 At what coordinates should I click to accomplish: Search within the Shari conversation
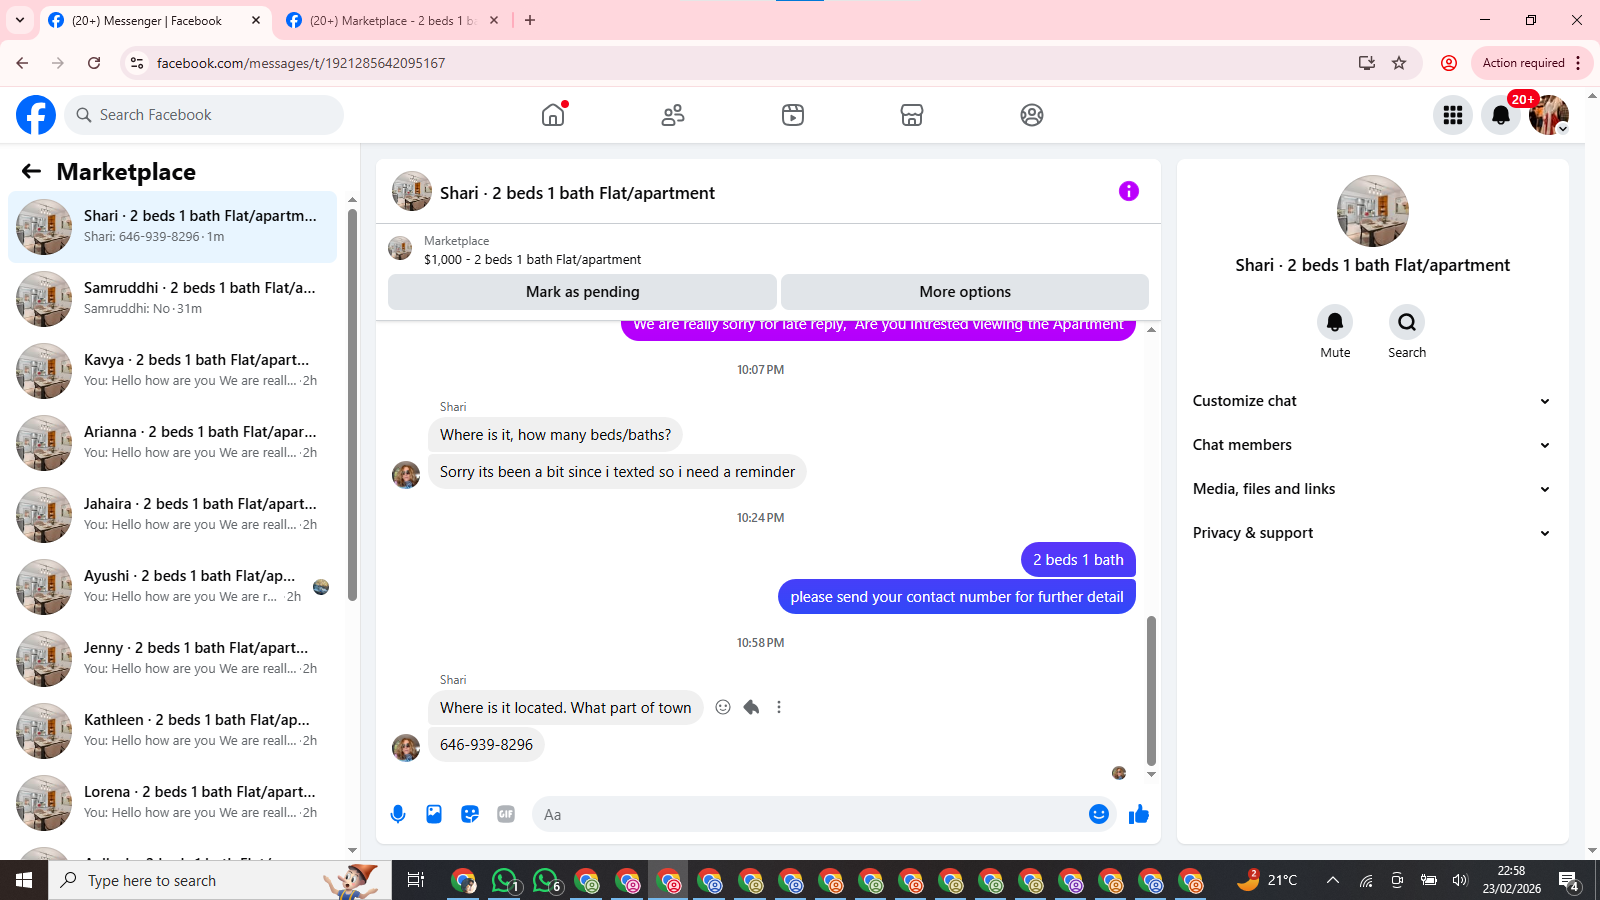(x=1407, y=322)
